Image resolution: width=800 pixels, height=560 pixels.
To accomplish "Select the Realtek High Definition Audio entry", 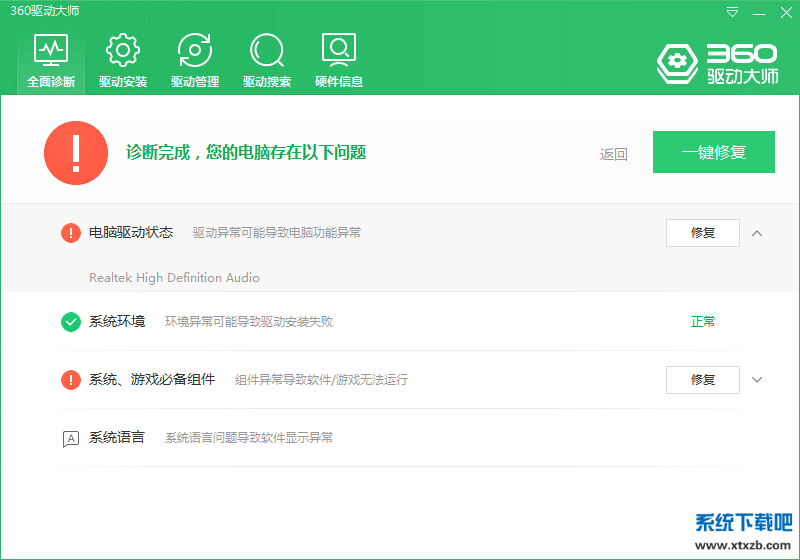I will tap(174, 277).
